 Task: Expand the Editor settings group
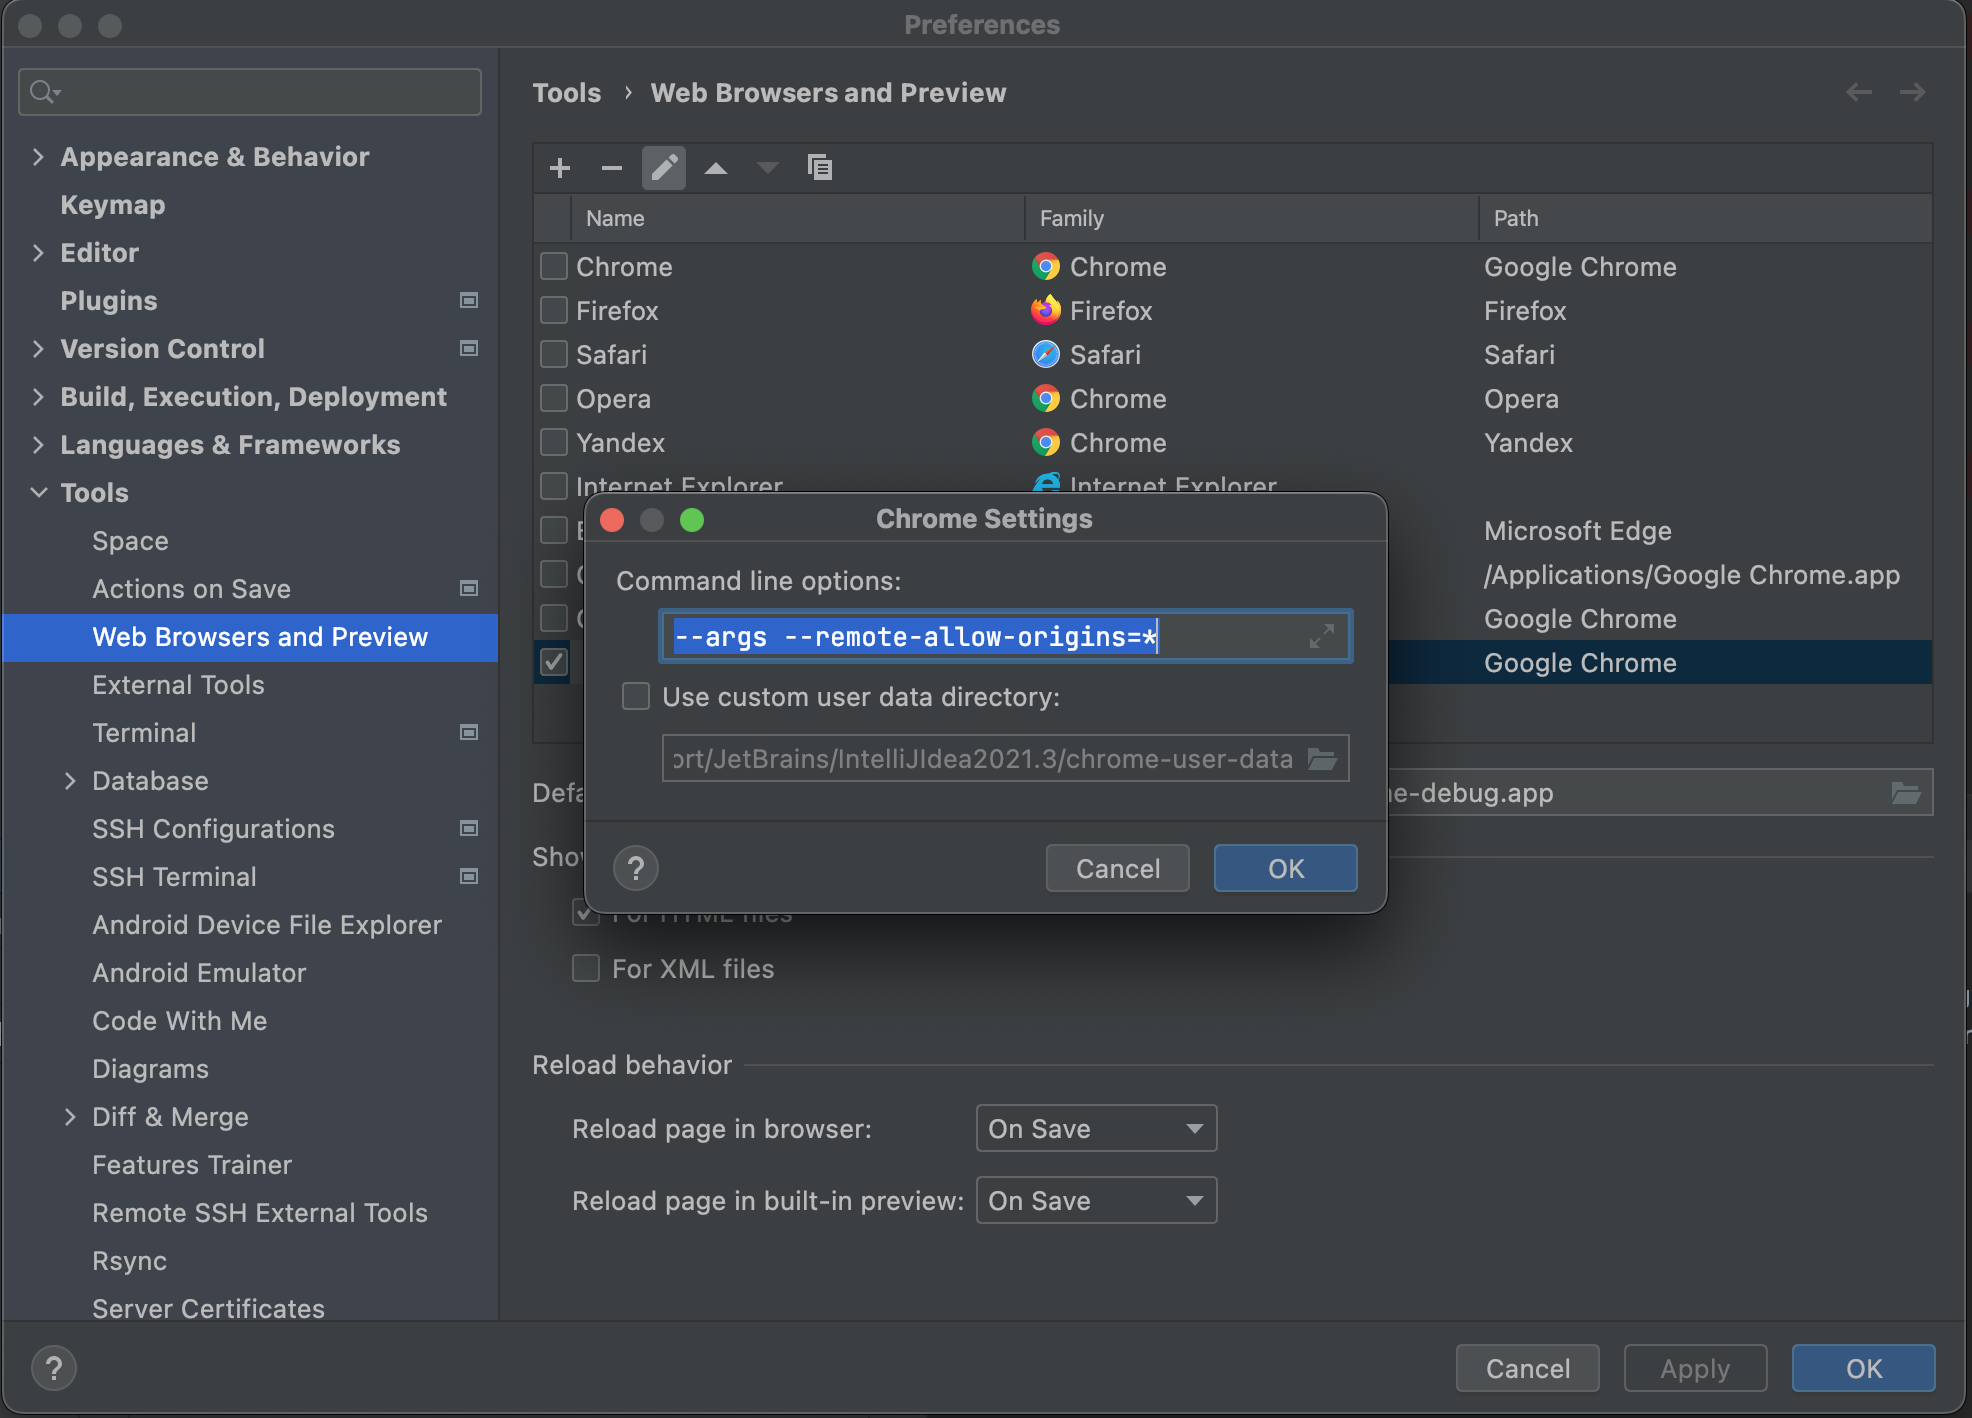click(x=38, y=252)
